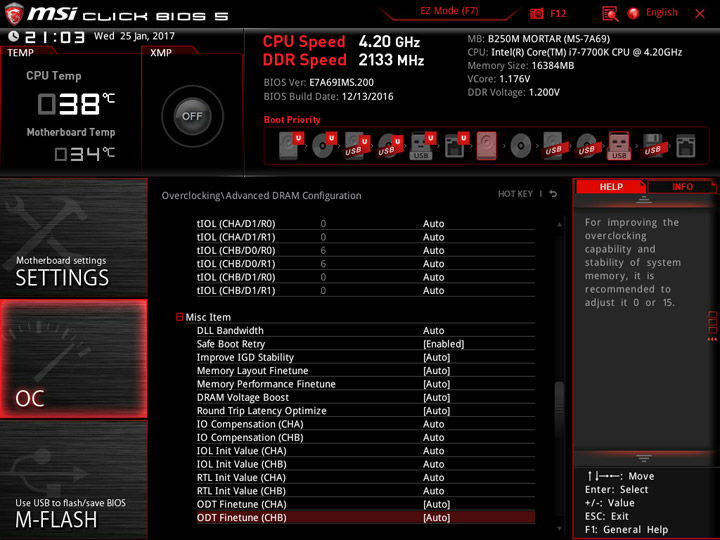
Task: Select the tIOL (CHB/D0/R1) row label
Action: [x=236, y=264]
